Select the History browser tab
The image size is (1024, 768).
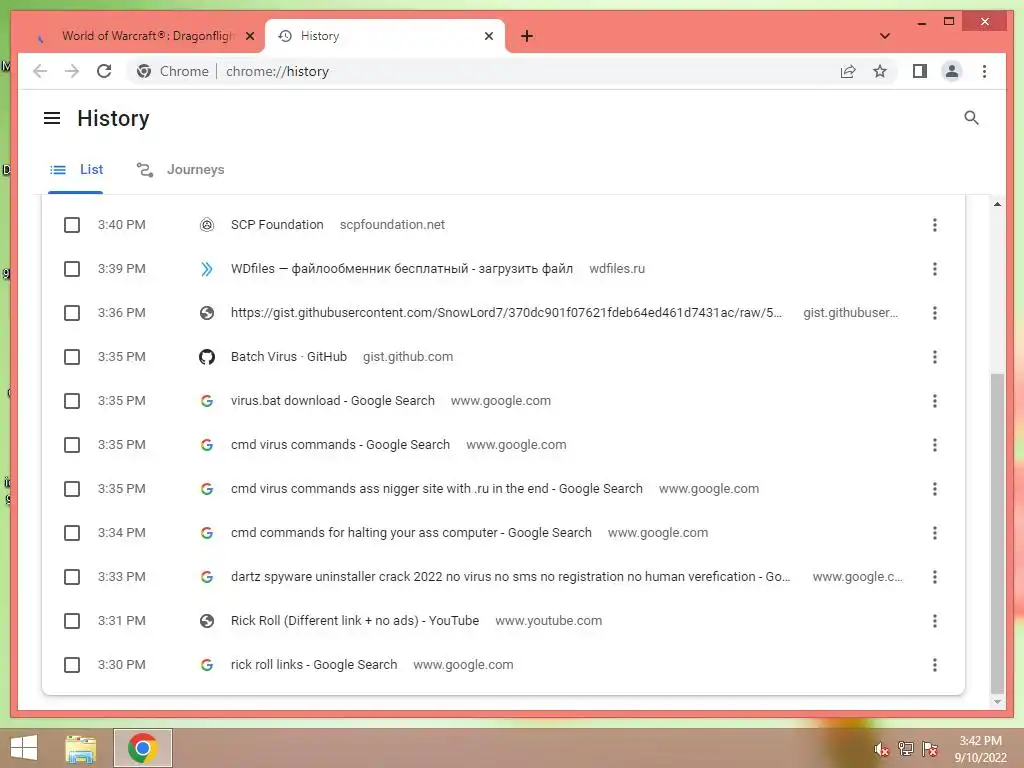(x=385, y=36)
